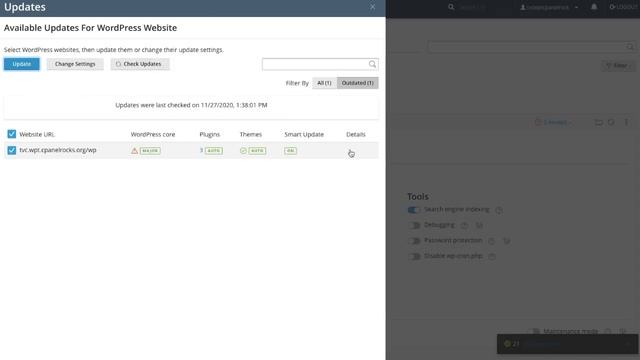Image resolution: width=640 pixels, height=360 pixels.
Task: Click the Check Updates button
Action: (140, 64)
